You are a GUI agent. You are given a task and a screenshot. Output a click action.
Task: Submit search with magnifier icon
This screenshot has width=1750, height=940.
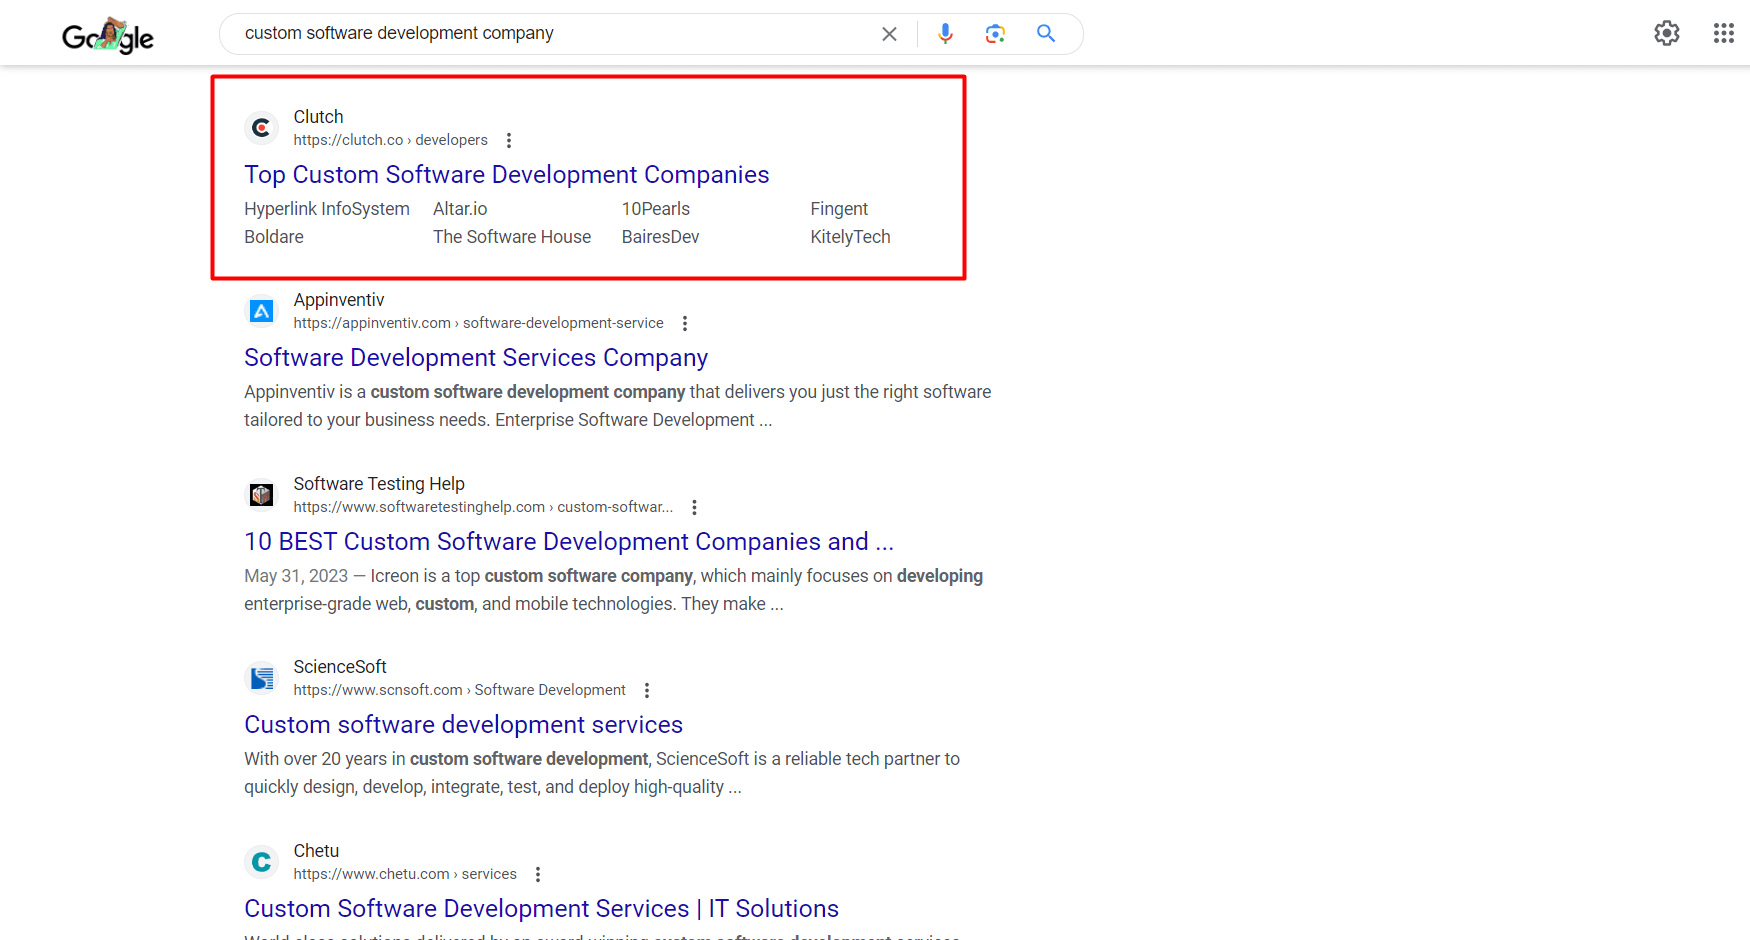1046,34
